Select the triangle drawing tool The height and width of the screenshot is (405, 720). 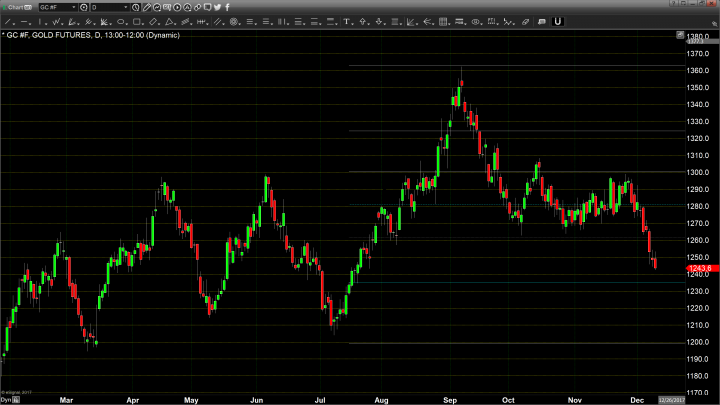pyautogui.click(x=170, y=22)
